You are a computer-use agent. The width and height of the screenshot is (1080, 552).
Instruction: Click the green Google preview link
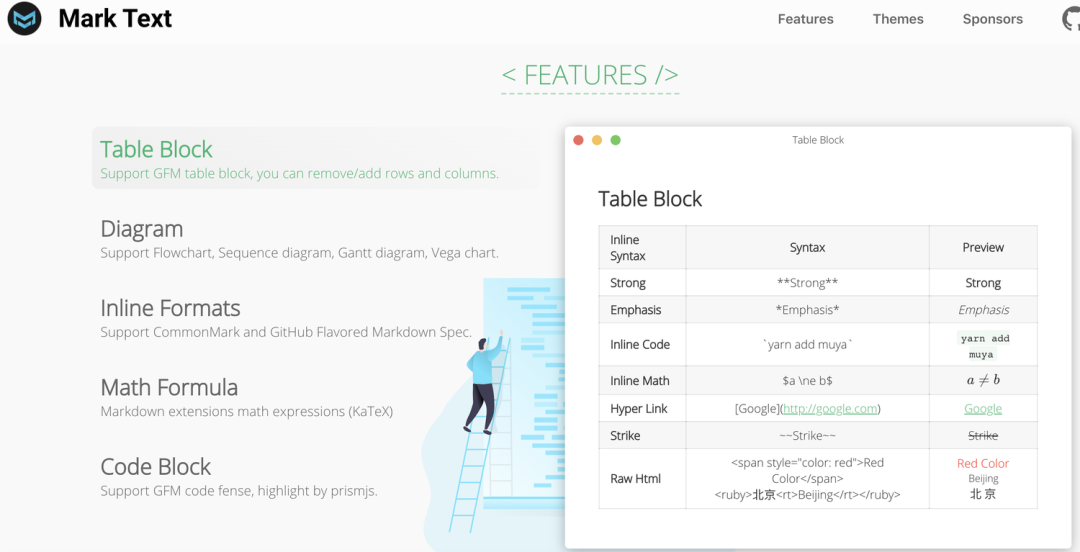pos(983,409)
